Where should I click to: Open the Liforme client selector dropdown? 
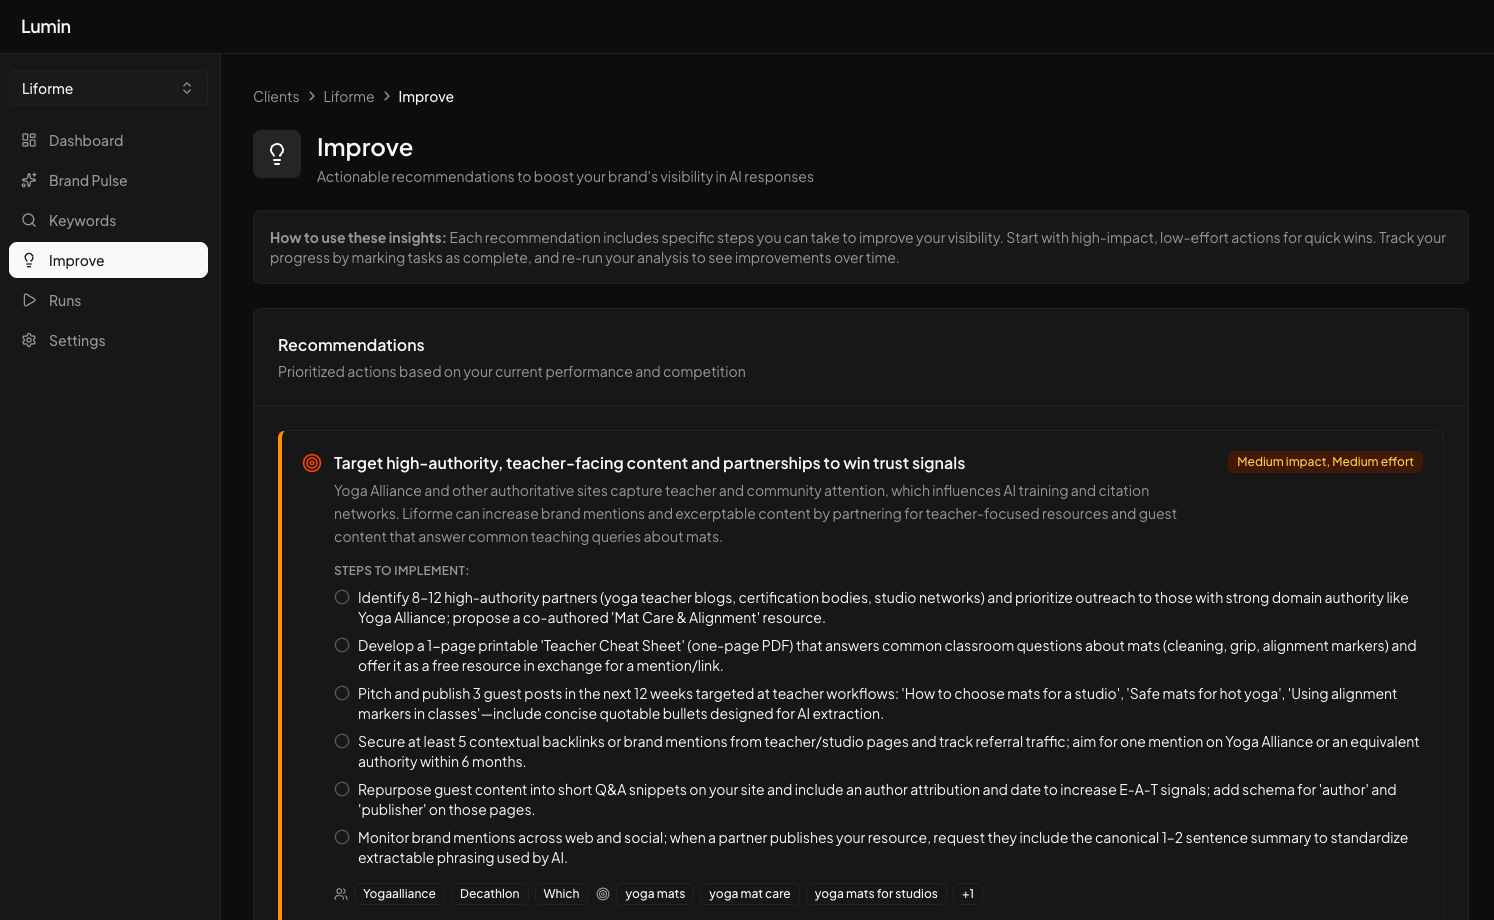(x=108, y=88)
